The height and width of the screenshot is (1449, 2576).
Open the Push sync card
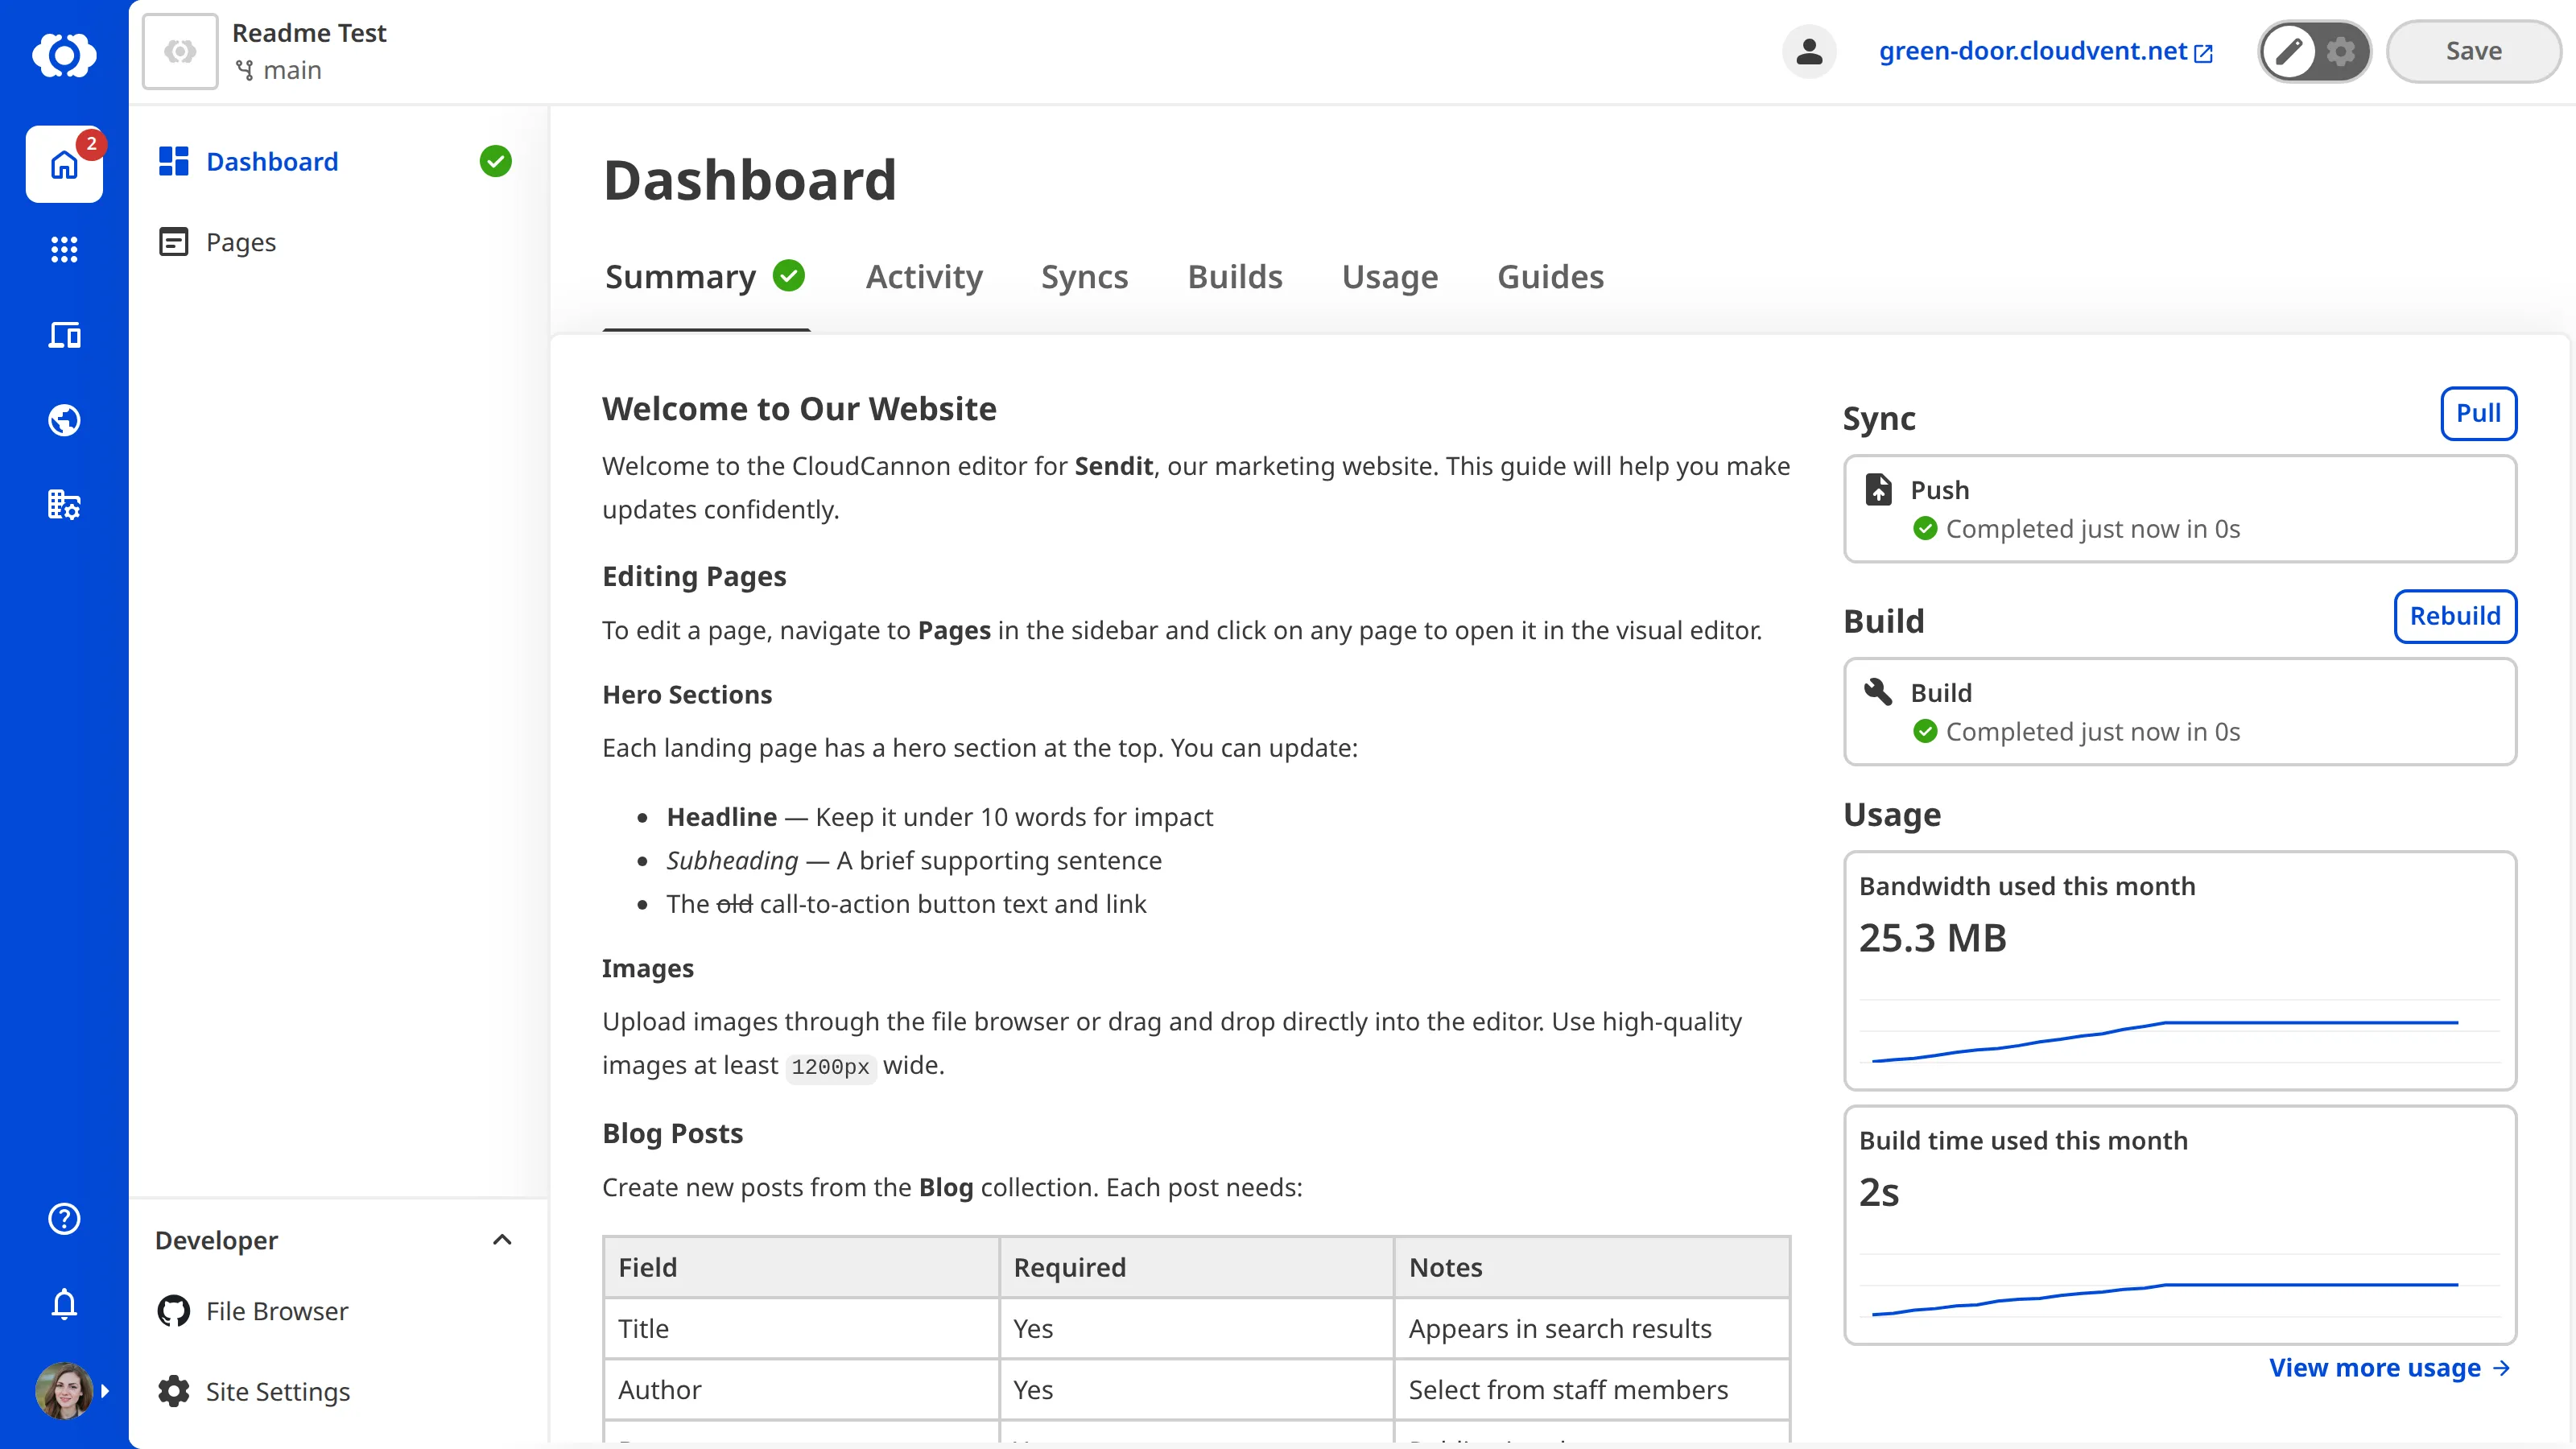click(2180, 509)
